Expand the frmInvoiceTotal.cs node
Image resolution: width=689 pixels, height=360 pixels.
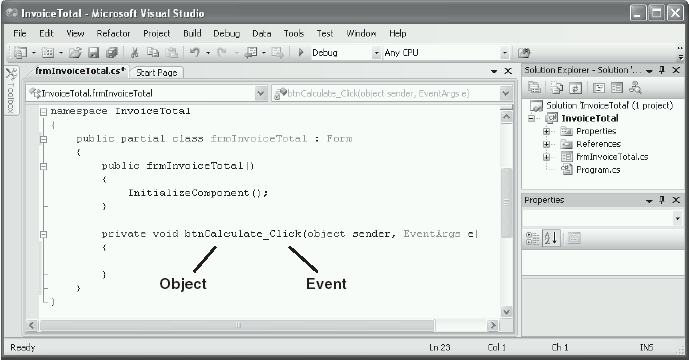pos(546,157)
